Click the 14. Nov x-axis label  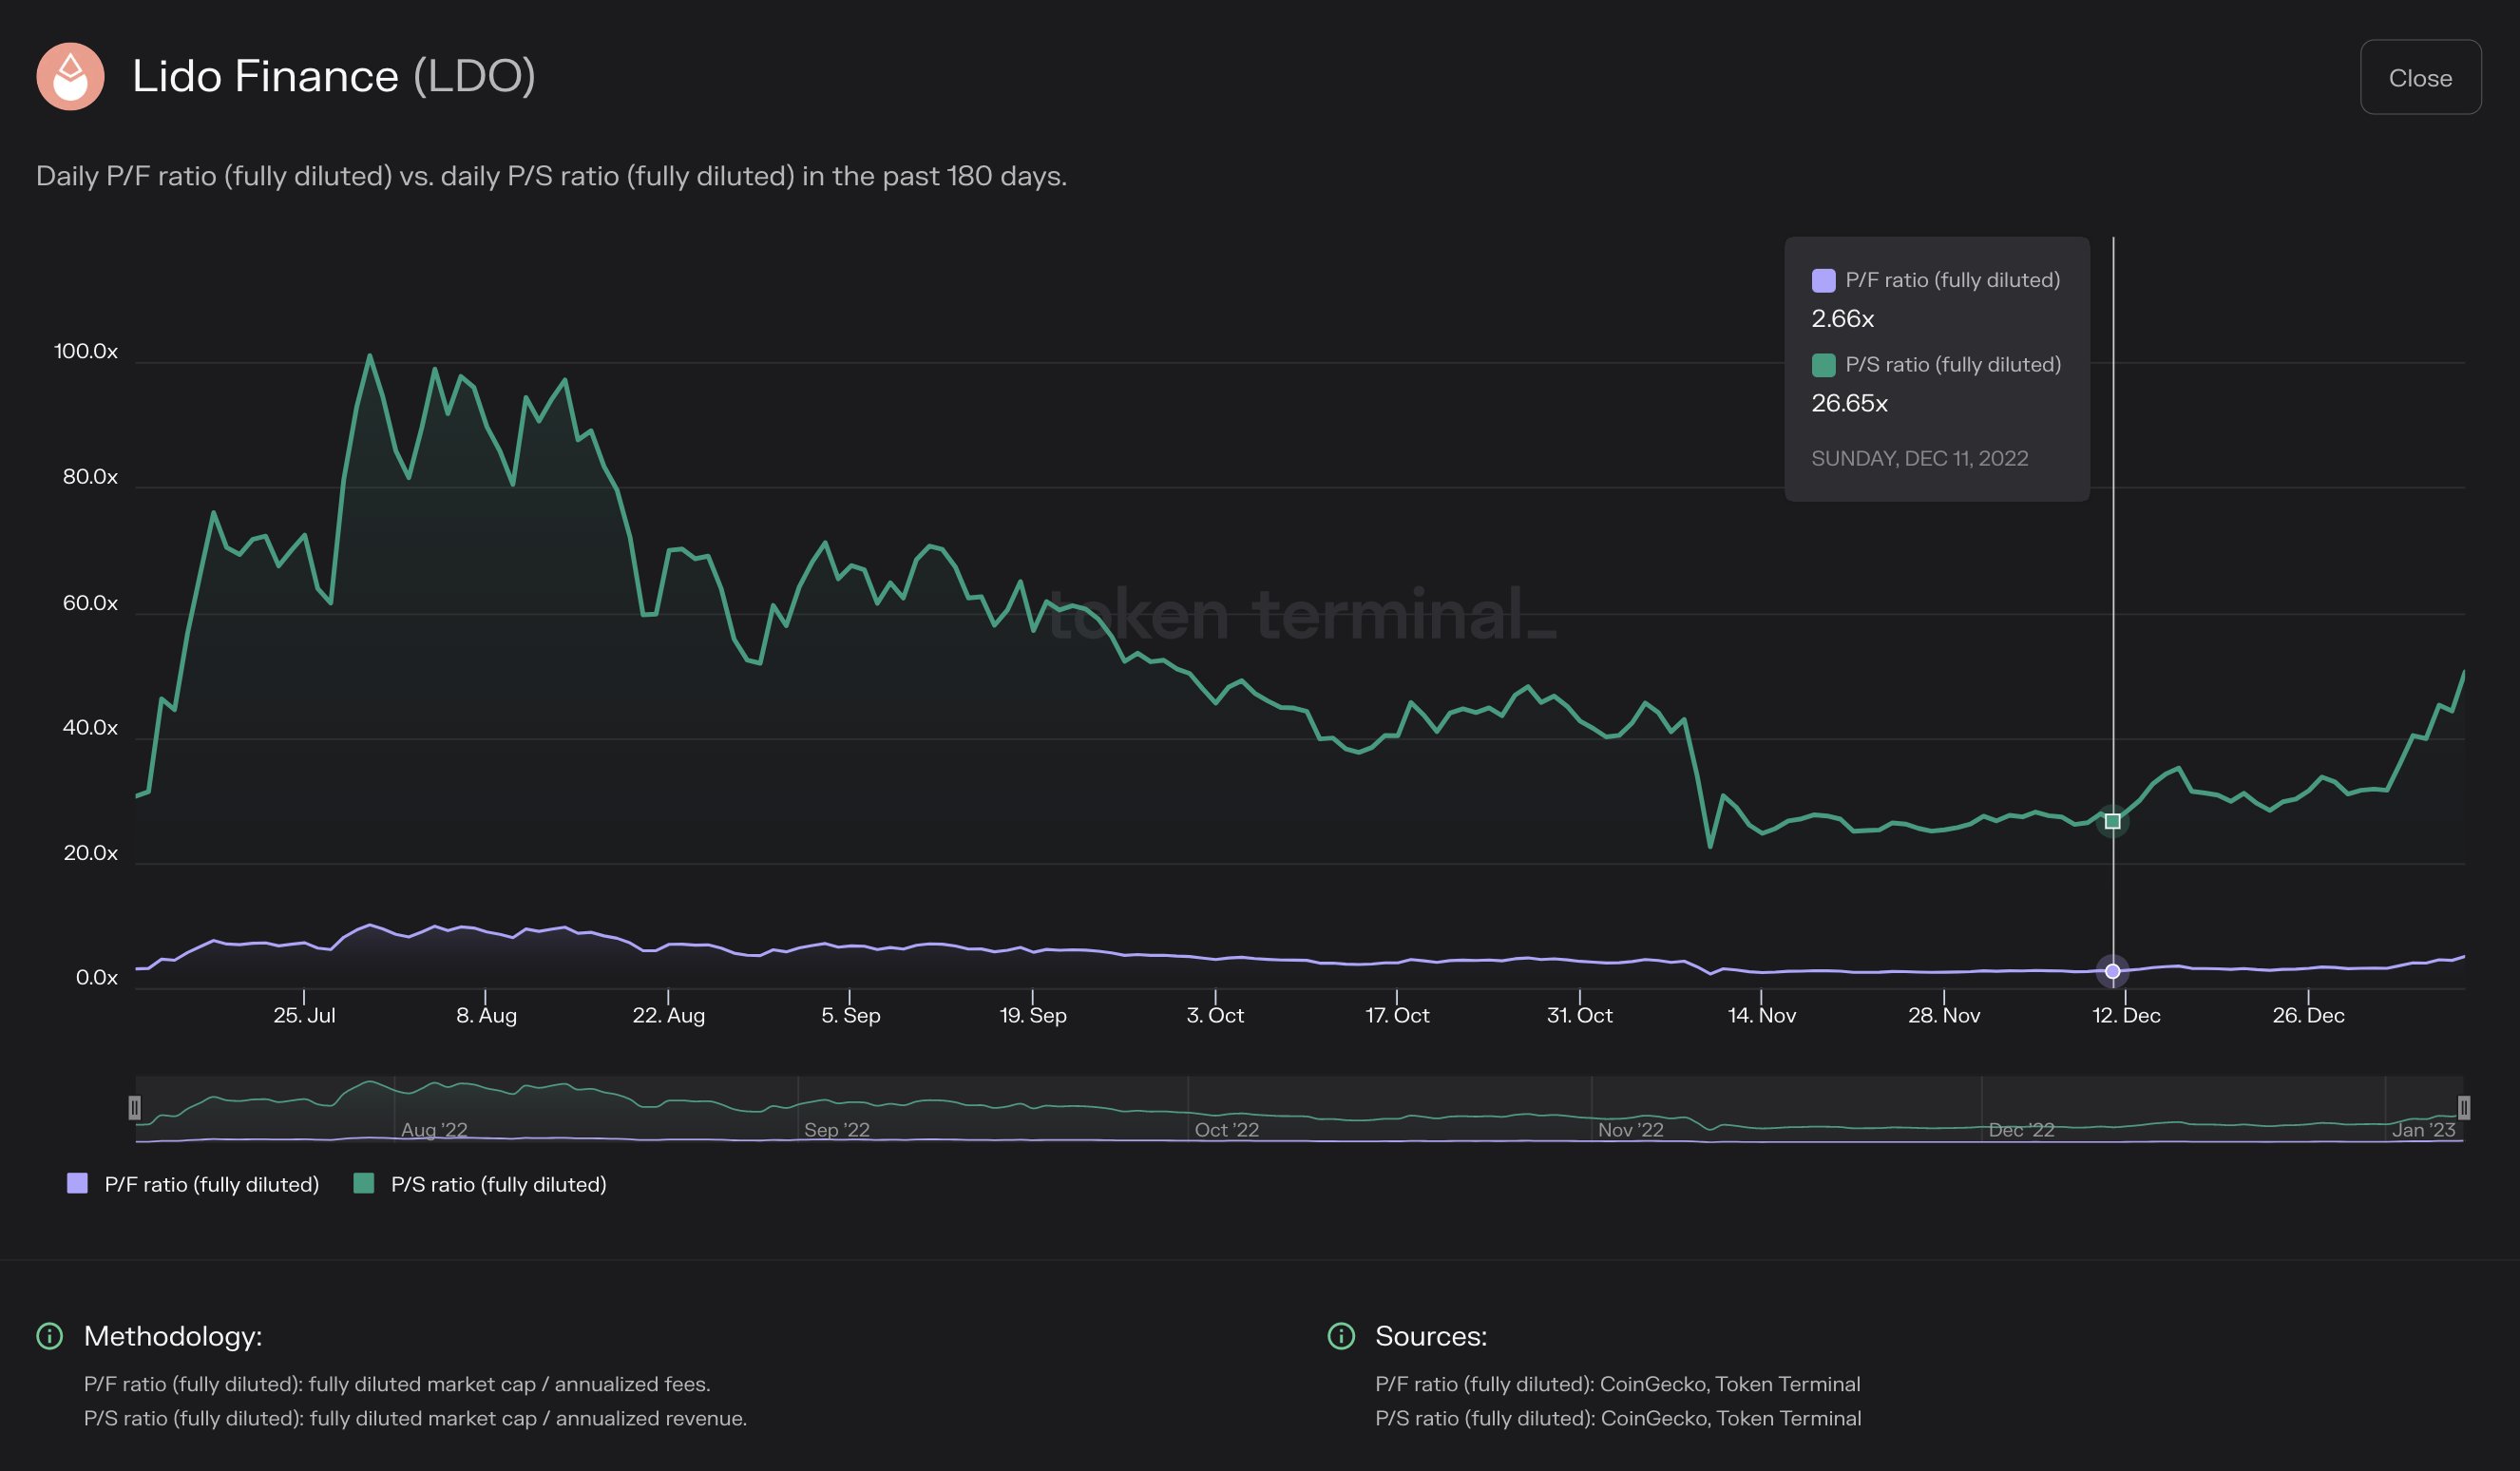point(1761,1015)
